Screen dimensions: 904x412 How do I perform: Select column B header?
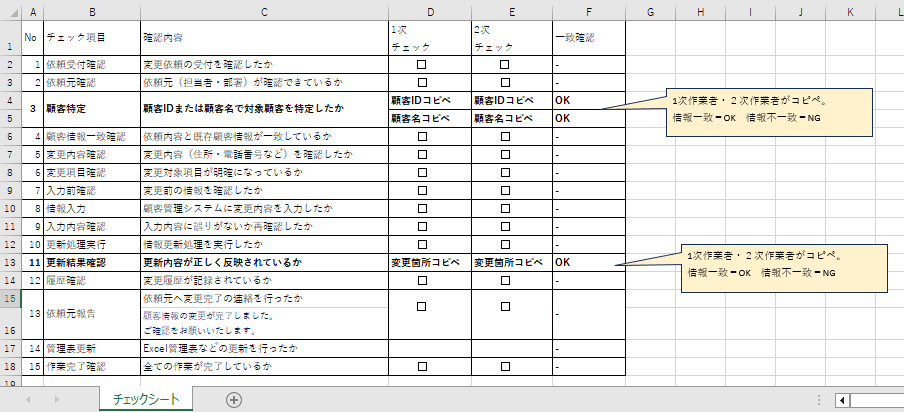coord(92,12)
